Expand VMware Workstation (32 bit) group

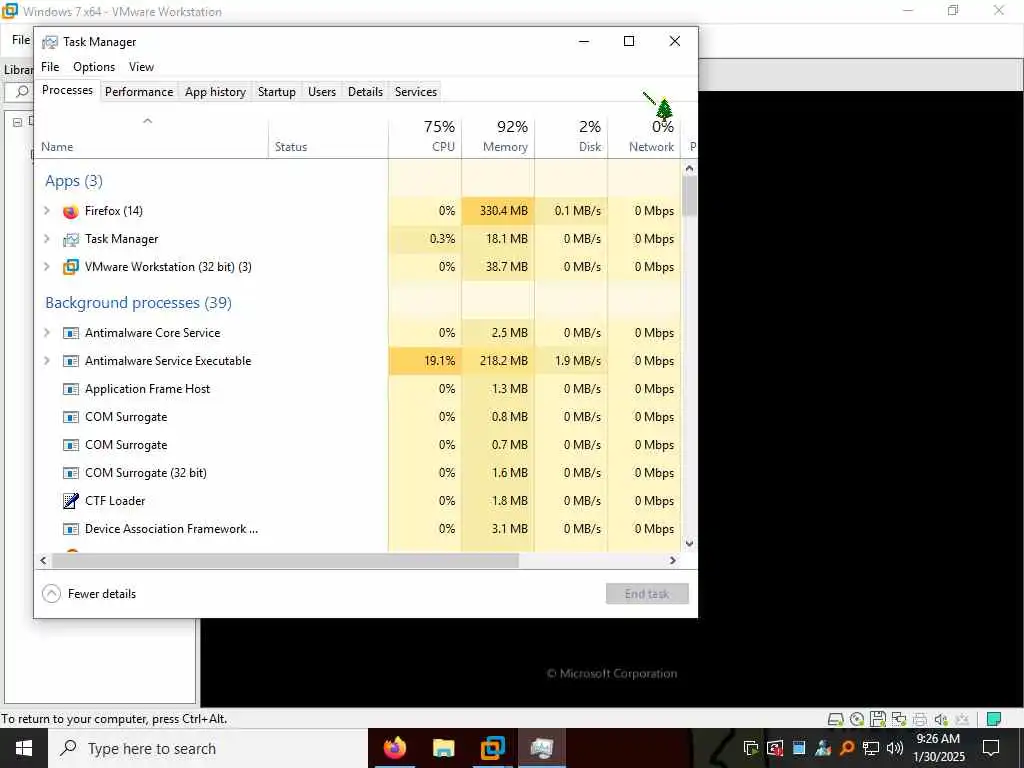coord(46,267)
